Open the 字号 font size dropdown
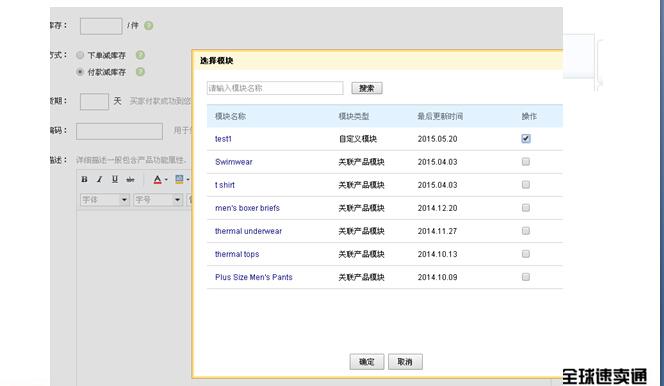The height and width of the screenshot is (386, 664). [x=158, y=199]
